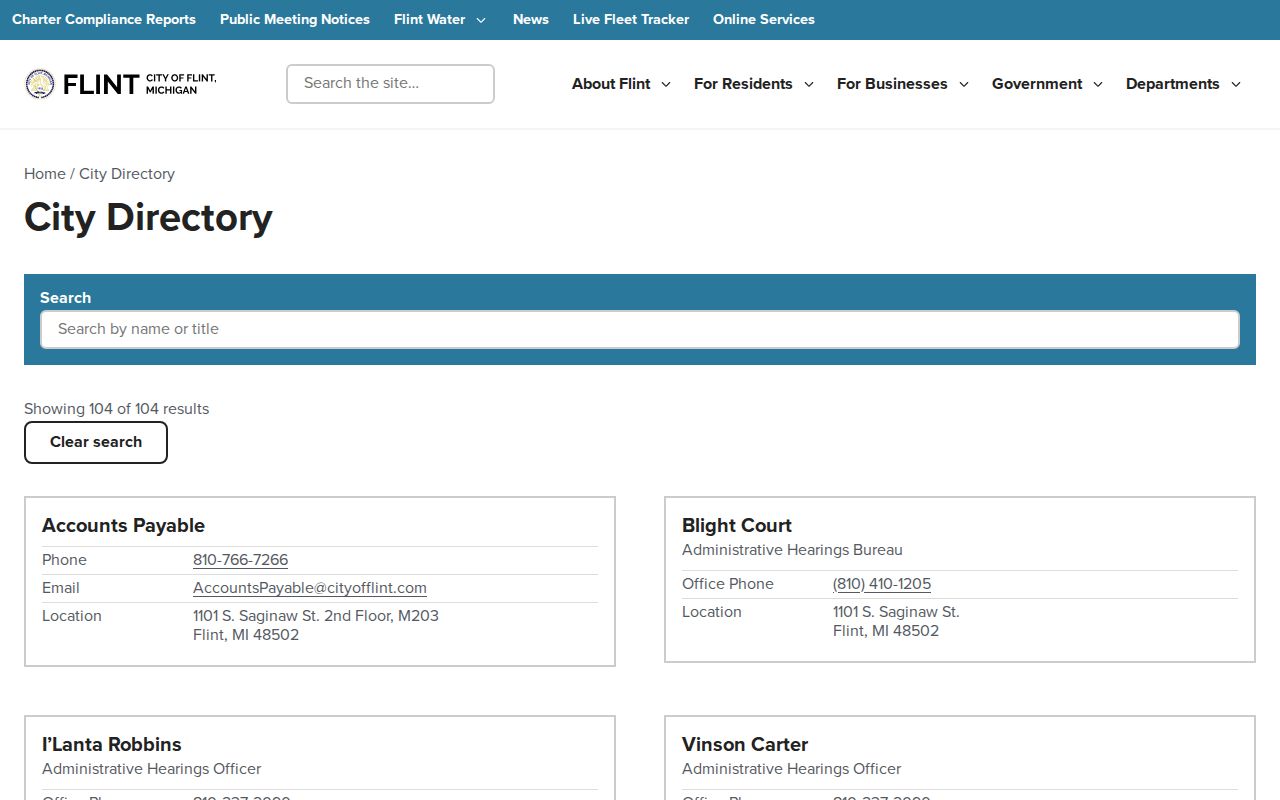This screenshot has height=800, width=1280.
Task: Expand the Flint Water chevron
Action: 481,20
